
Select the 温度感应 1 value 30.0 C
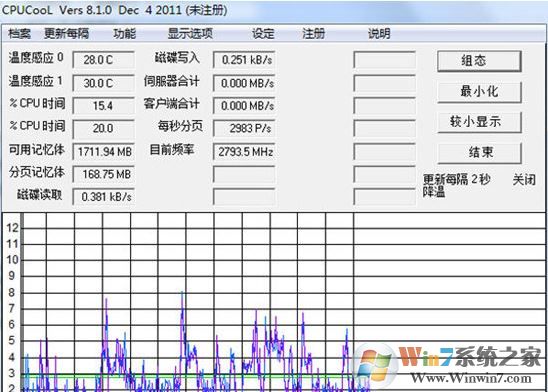click(x=103, y=83)
